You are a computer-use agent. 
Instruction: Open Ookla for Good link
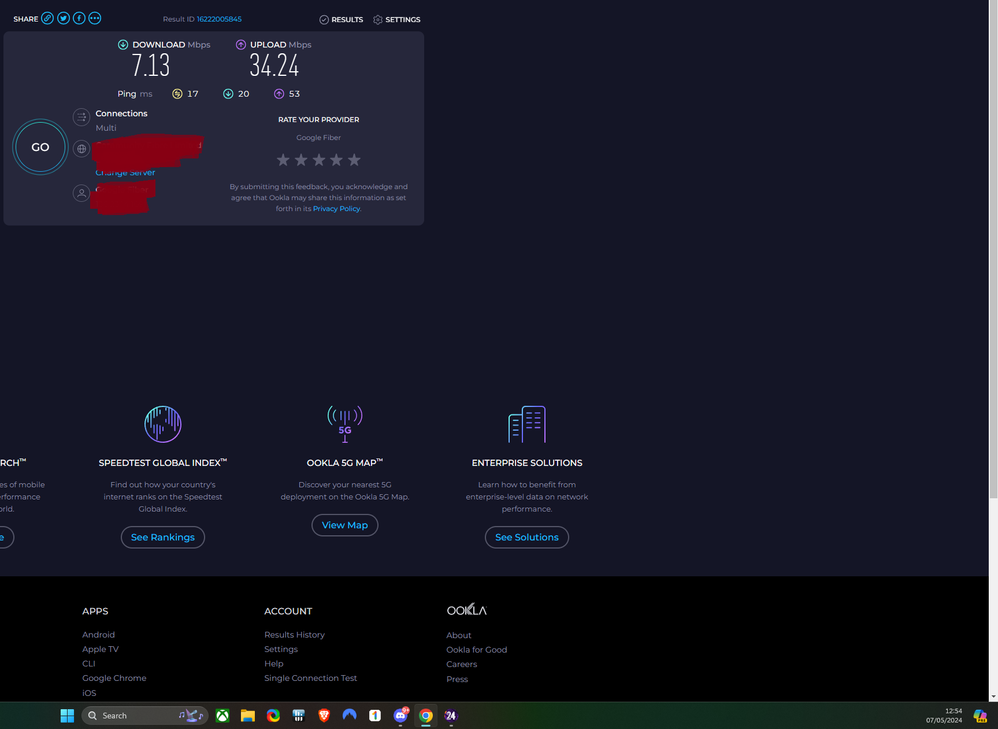[x=477, y=650]
